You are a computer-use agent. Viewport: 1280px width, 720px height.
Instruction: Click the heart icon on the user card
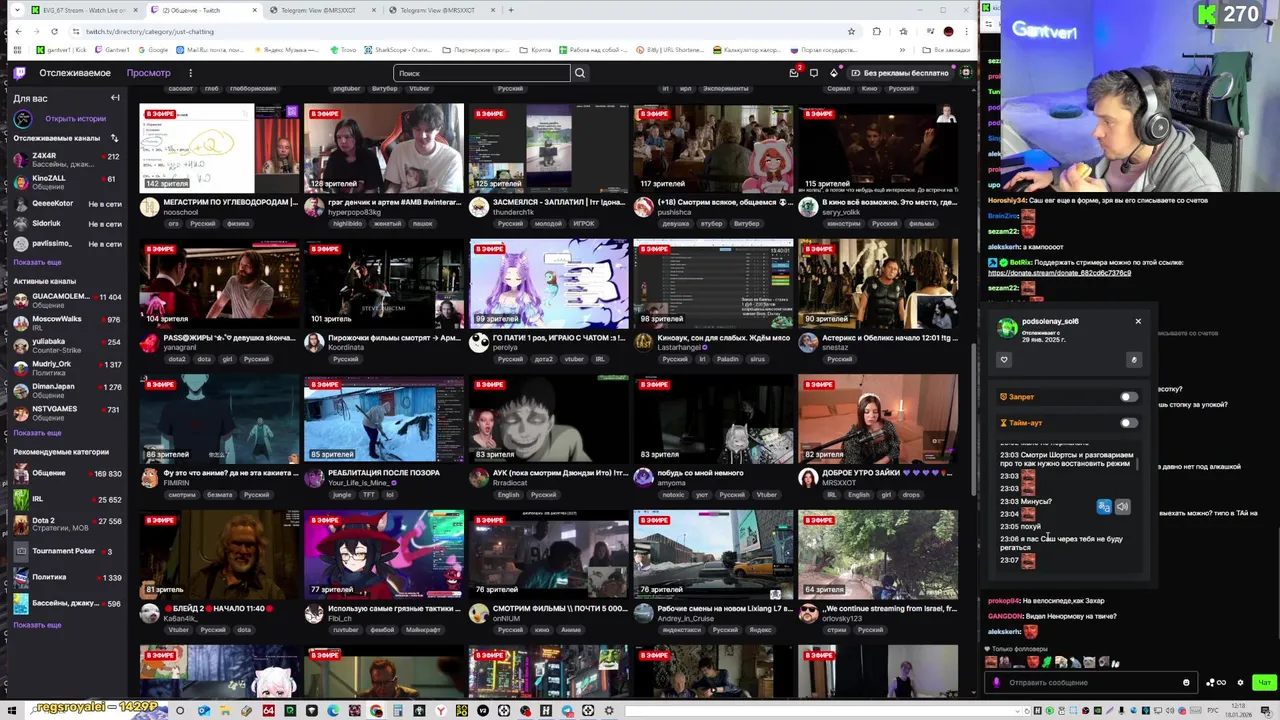1004,360
